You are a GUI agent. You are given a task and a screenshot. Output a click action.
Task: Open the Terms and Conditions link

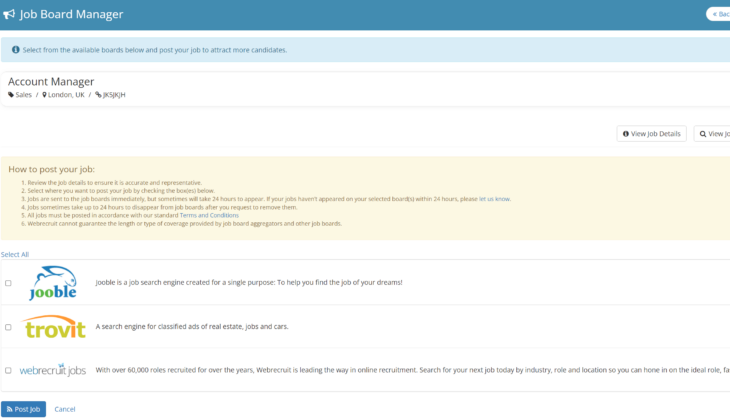(x=209, y=215)
